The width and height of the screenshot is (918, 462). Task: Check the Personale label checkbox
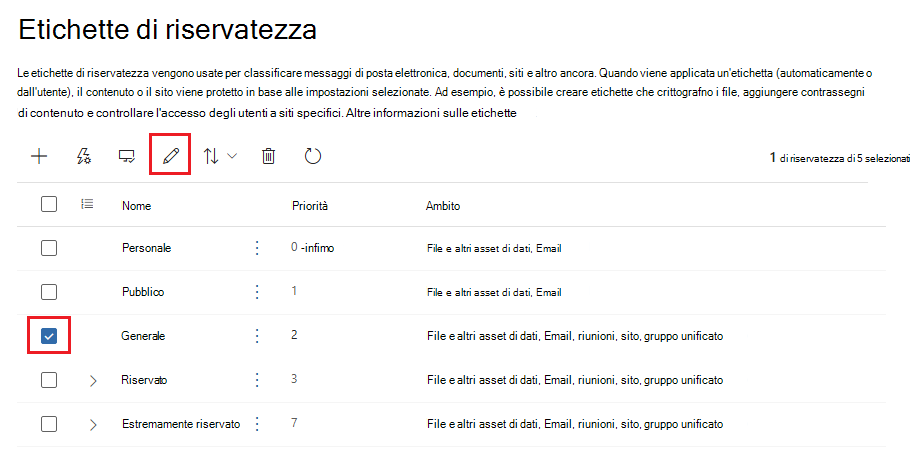[x=49, y=248]
